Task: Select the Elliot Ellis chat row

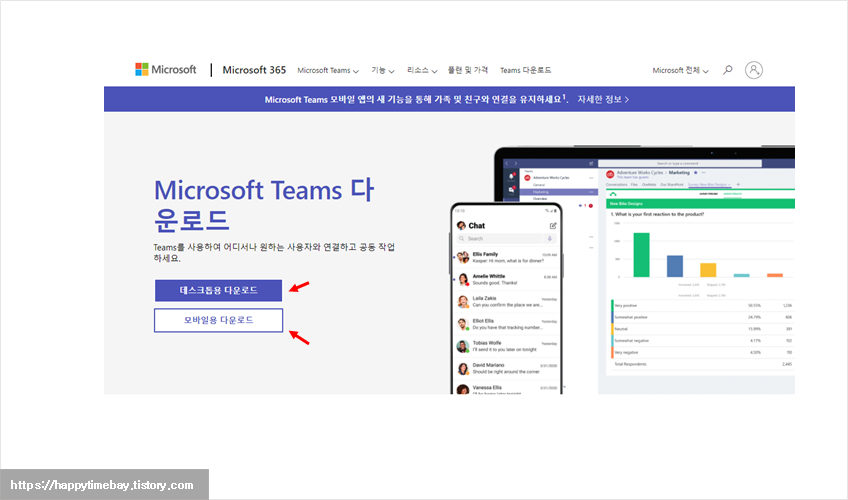Action: pos(506,324)
